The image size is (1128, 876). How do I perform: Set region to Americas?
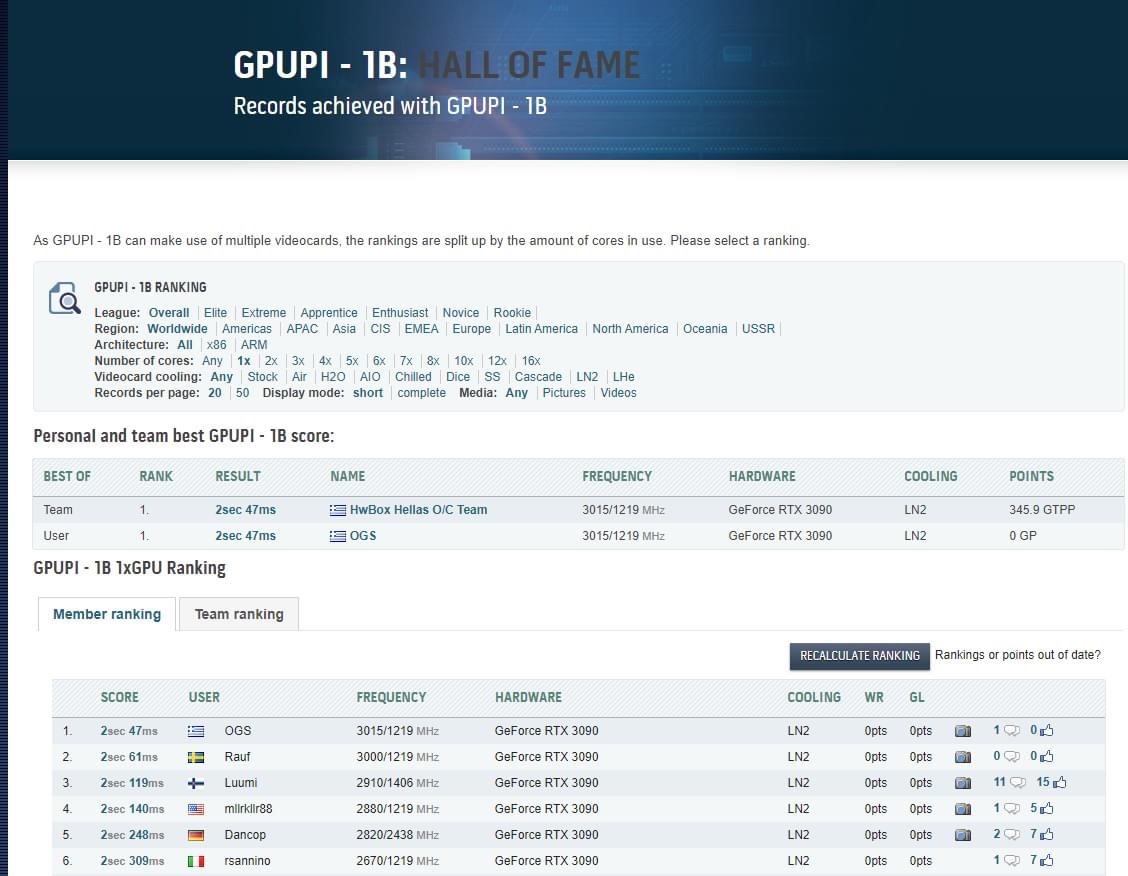[x=247, y=329]
